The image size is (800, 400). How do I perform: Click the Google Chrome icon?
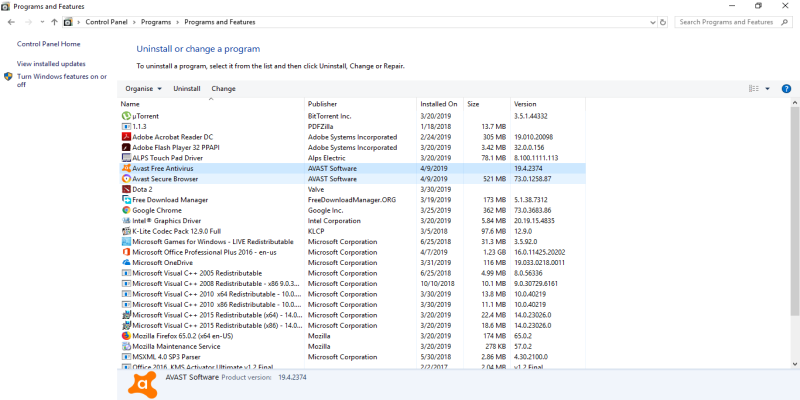tap(127, 210)
